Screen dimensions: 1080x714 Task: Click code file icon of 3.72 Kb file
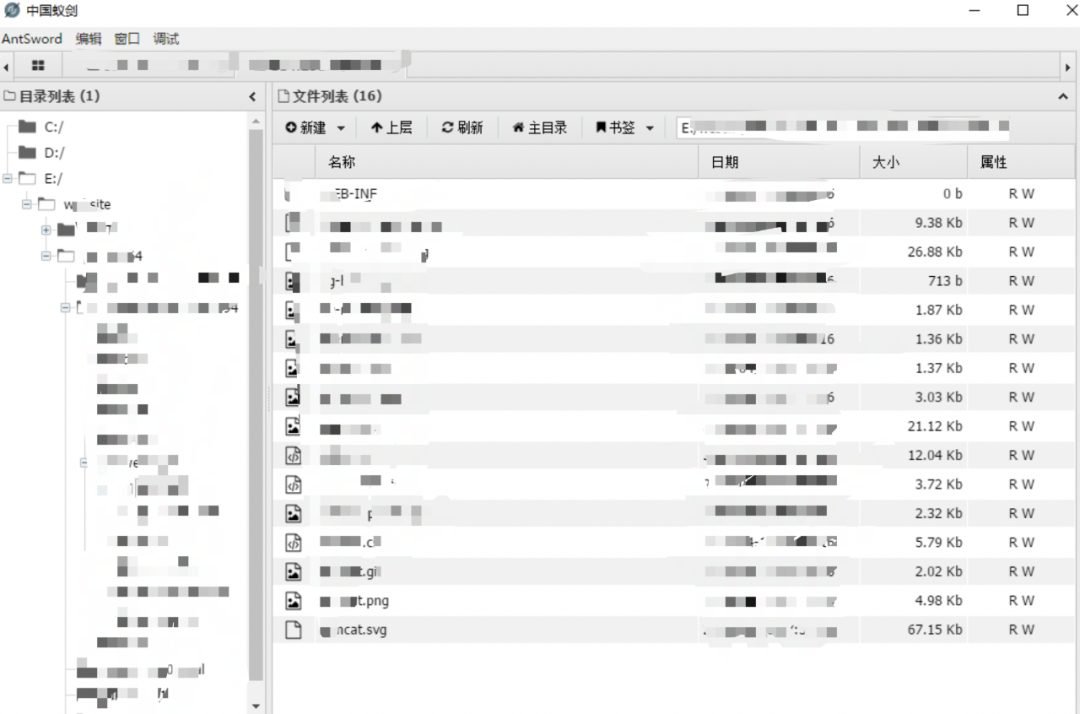click(x=293, y=485)
